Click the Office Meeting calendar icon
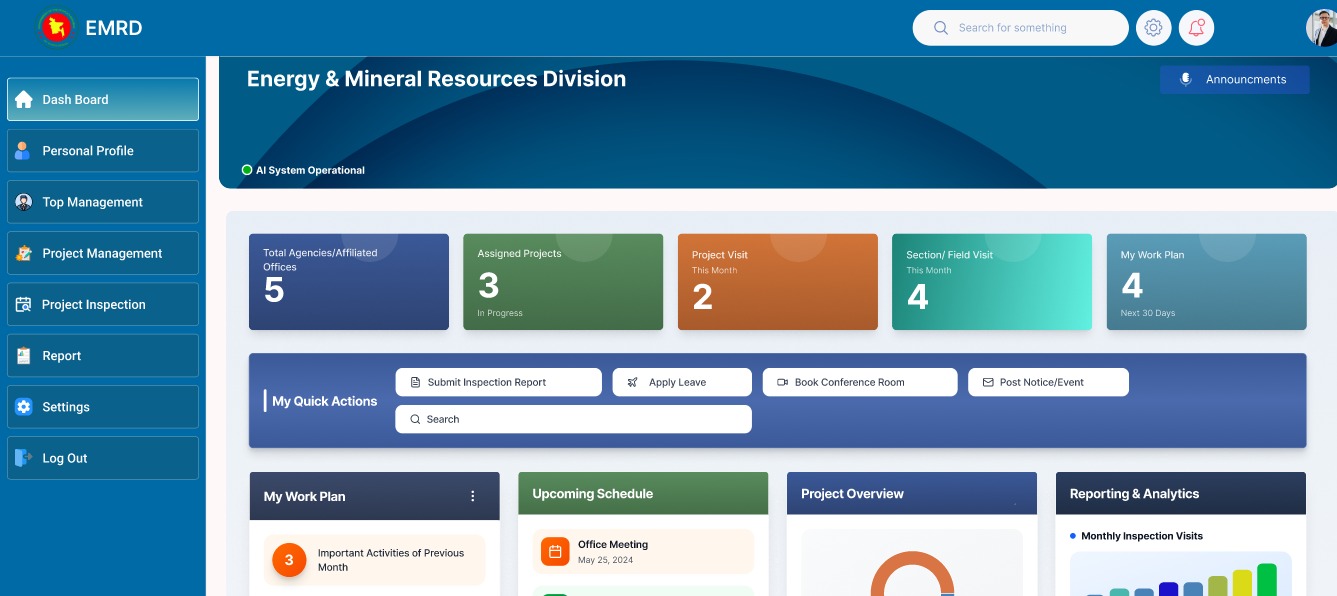 [555, 551]
